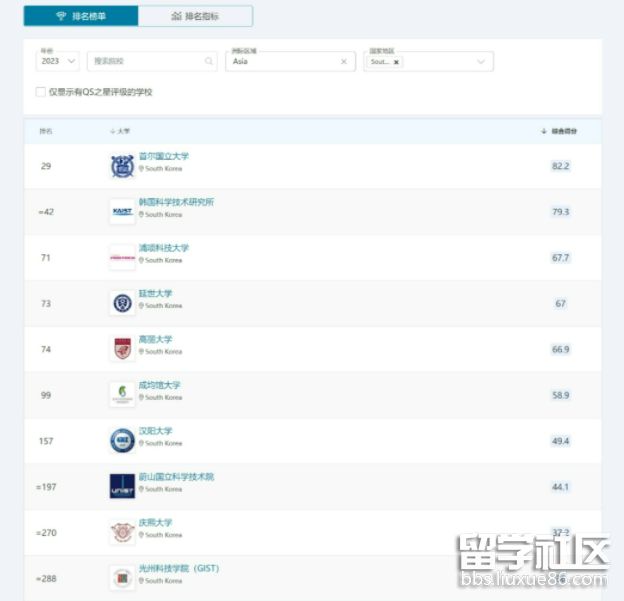The height and width of the screenshot is (601, 624).
Task: Select the rank 73 cell
Action: 46,303
